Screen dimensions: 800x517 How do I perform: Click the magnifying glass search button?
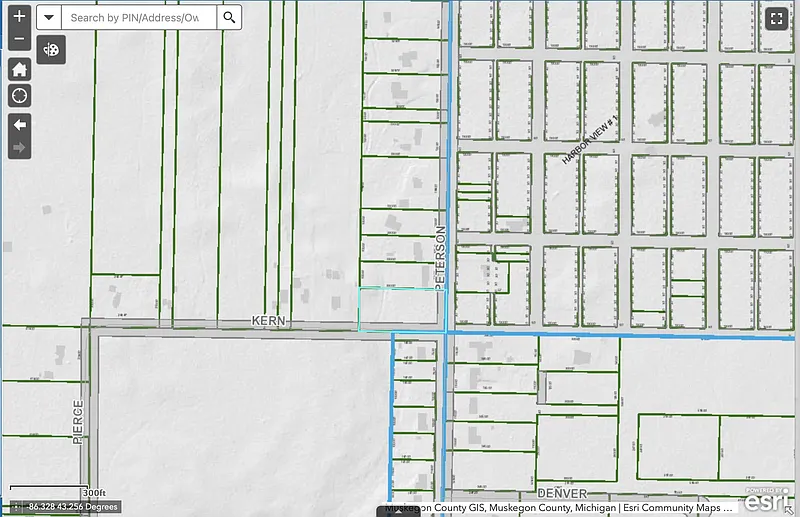tap(229, 17)
